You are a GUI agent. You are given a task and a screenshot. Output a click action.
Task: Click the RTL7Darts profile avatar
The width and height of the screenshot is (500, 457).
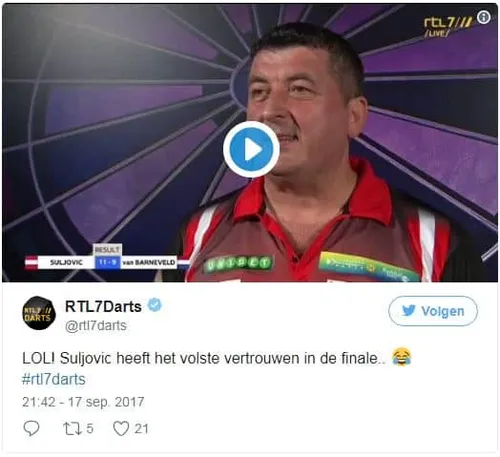click(39, 313)
